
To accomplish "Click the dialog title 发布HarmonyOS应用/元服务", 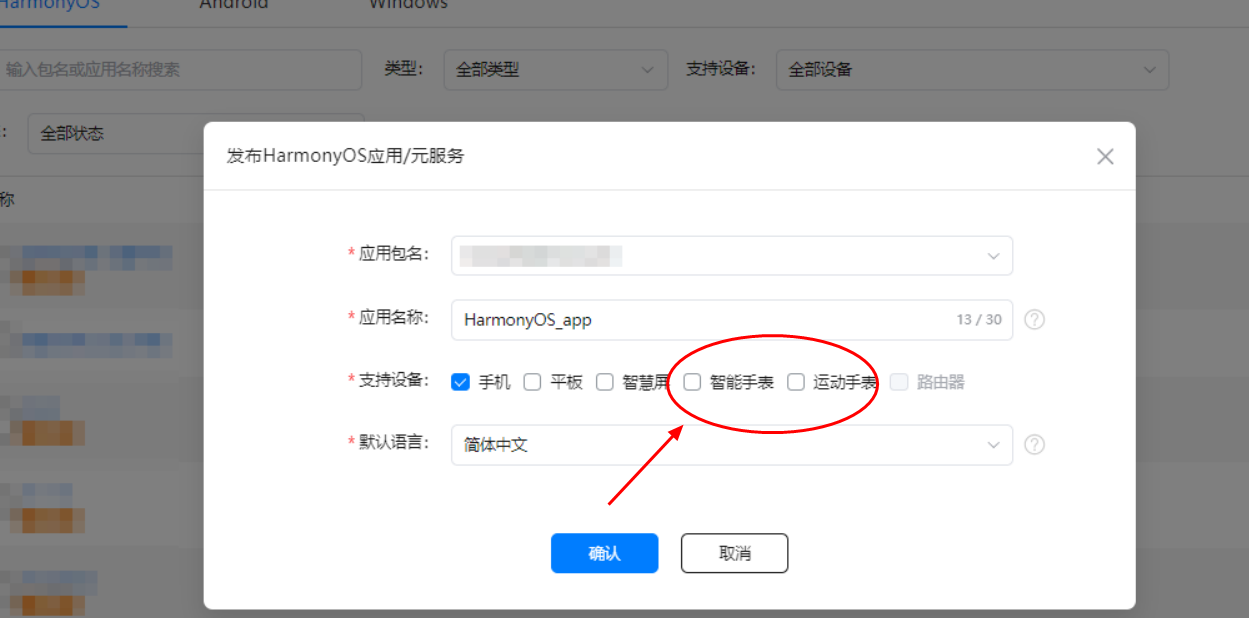I will [x=346, y=156].
